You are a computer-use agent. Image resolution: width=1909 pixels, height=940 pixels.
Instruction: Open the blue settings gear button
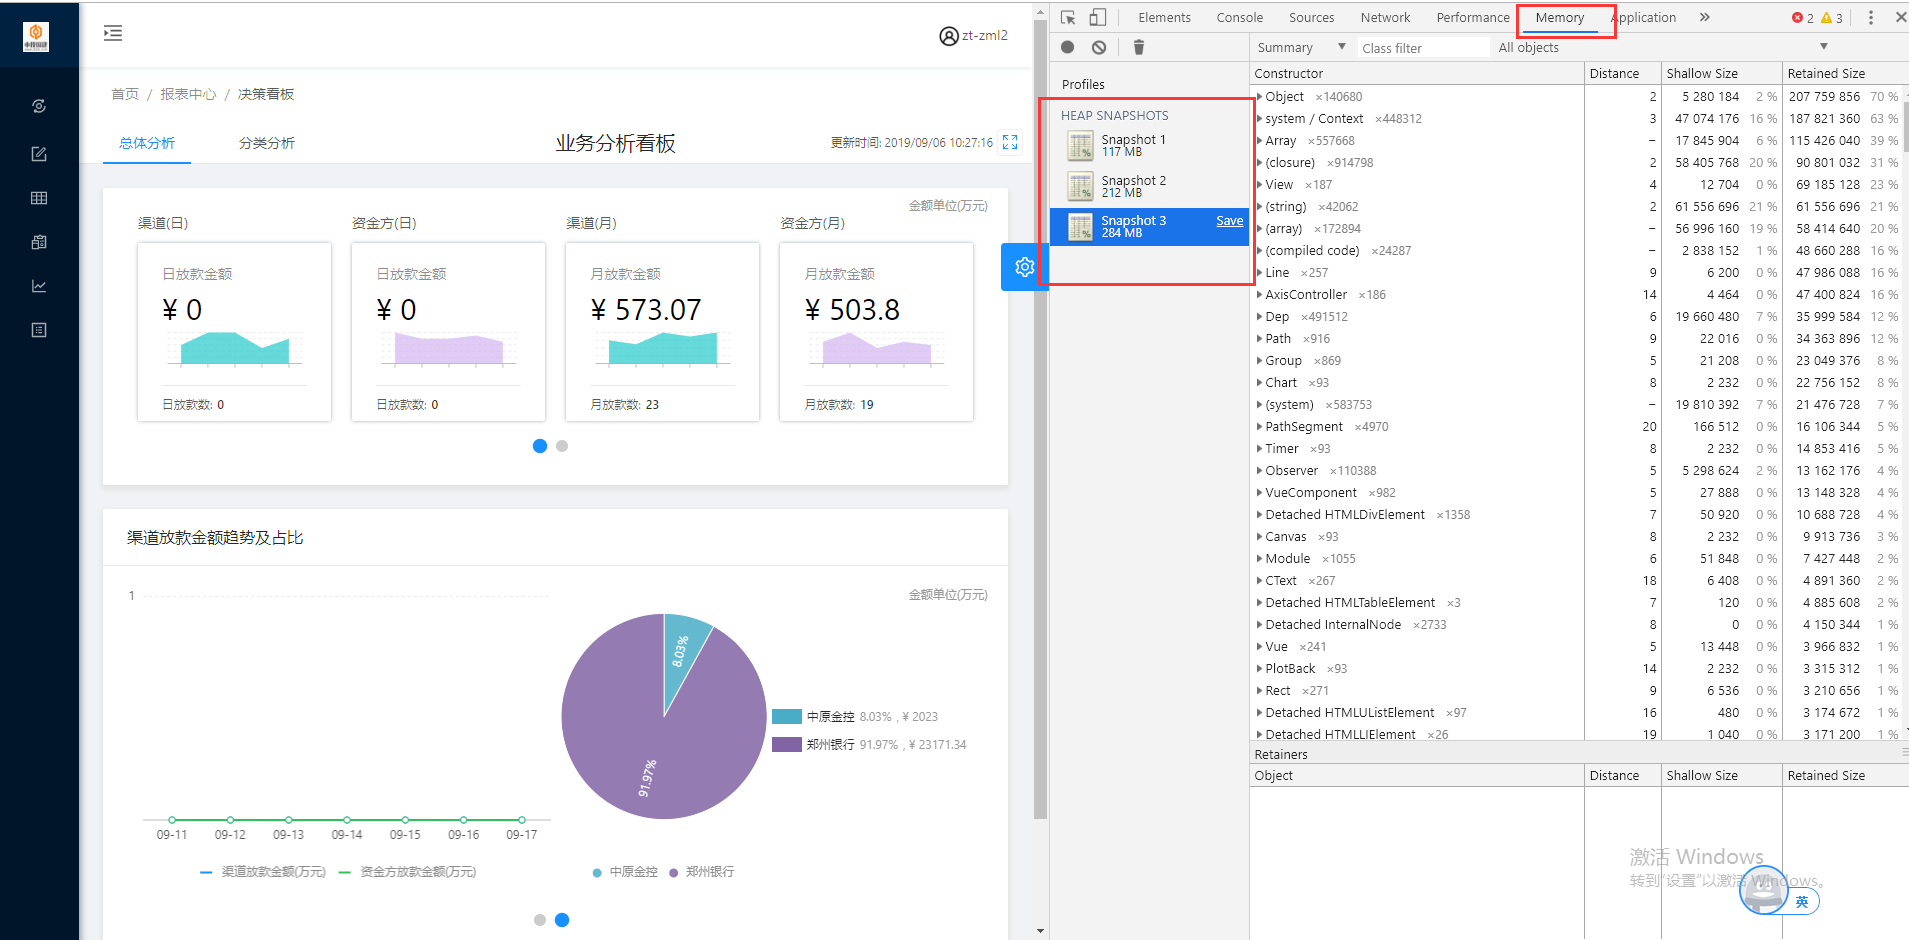pos(1024,267)
